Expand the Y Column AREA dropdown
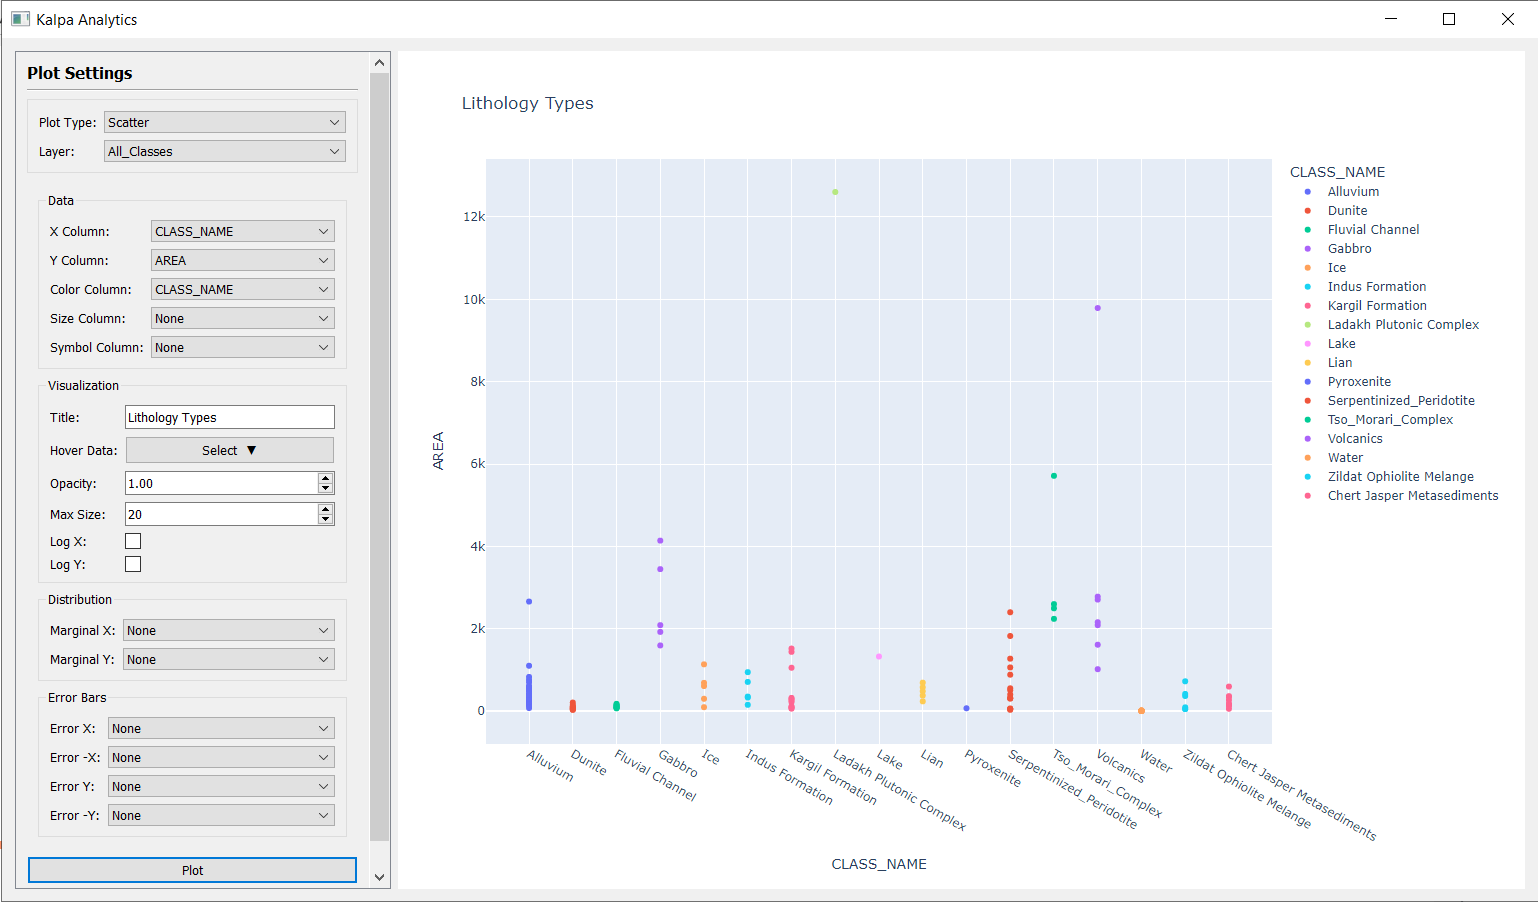The image size is (1538, 902). 242,260
